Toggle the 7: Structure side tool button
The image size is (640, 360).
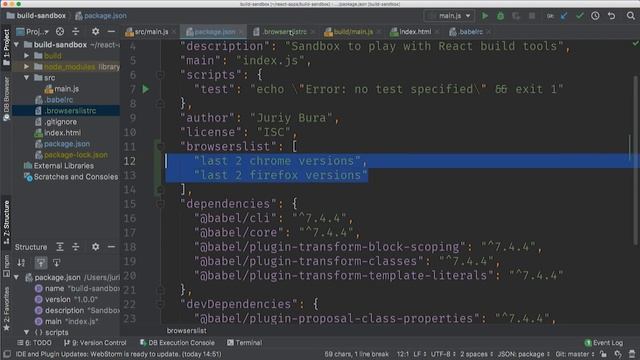pyautogui.click(x=6, y=222)
